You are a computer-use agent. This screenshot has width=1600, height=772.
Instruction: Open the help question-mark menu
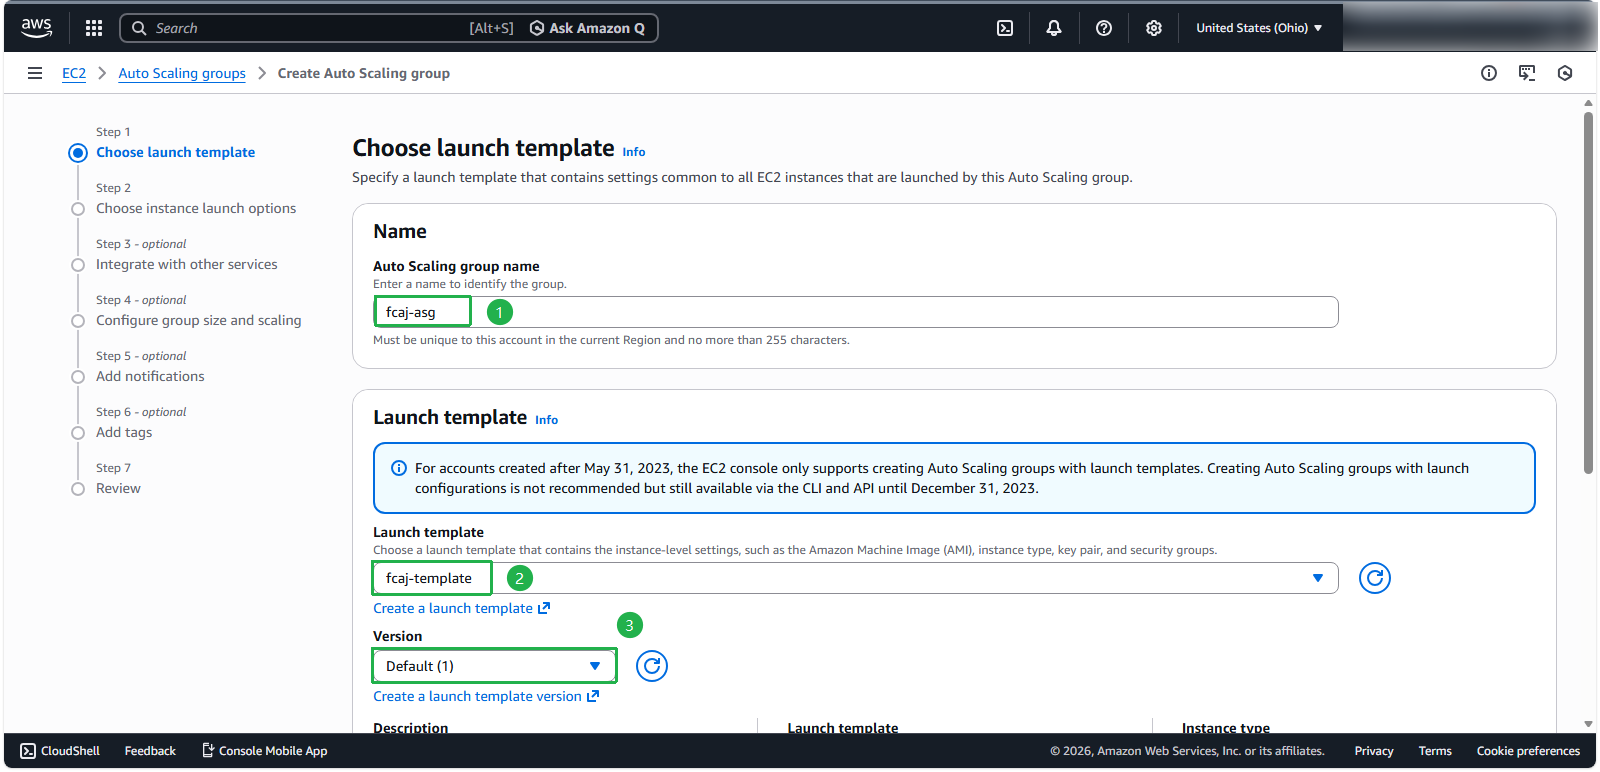(1104, 28)
